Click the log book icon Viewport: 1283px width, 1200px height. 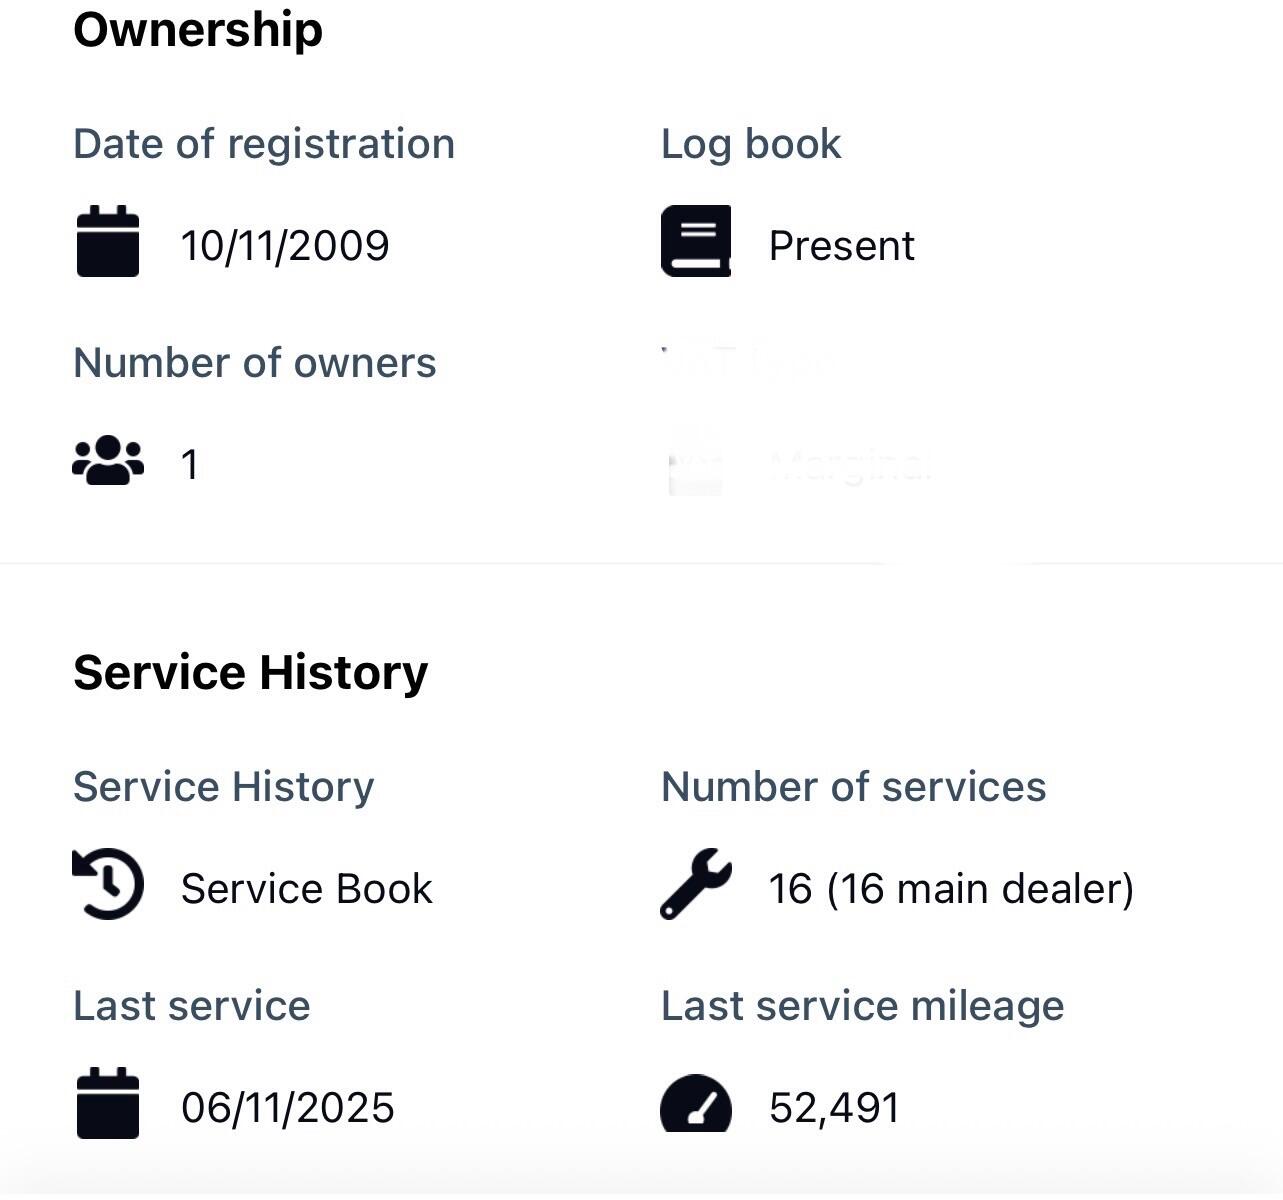click(x=696, y=241)
